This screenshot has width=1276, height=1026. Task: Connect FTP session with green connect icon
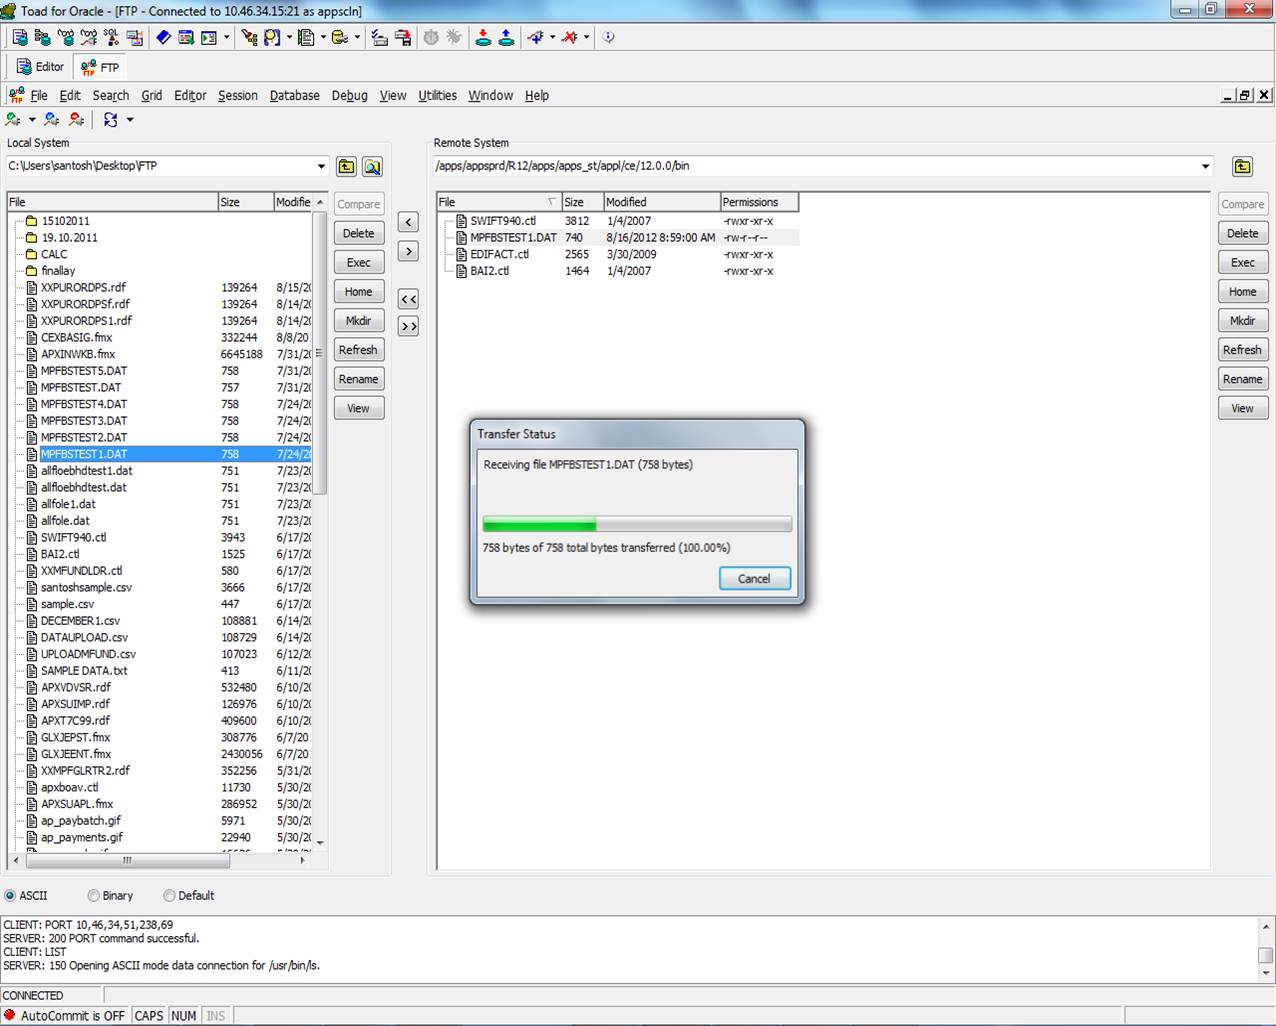pyautogui.click(x=14, y=119)
